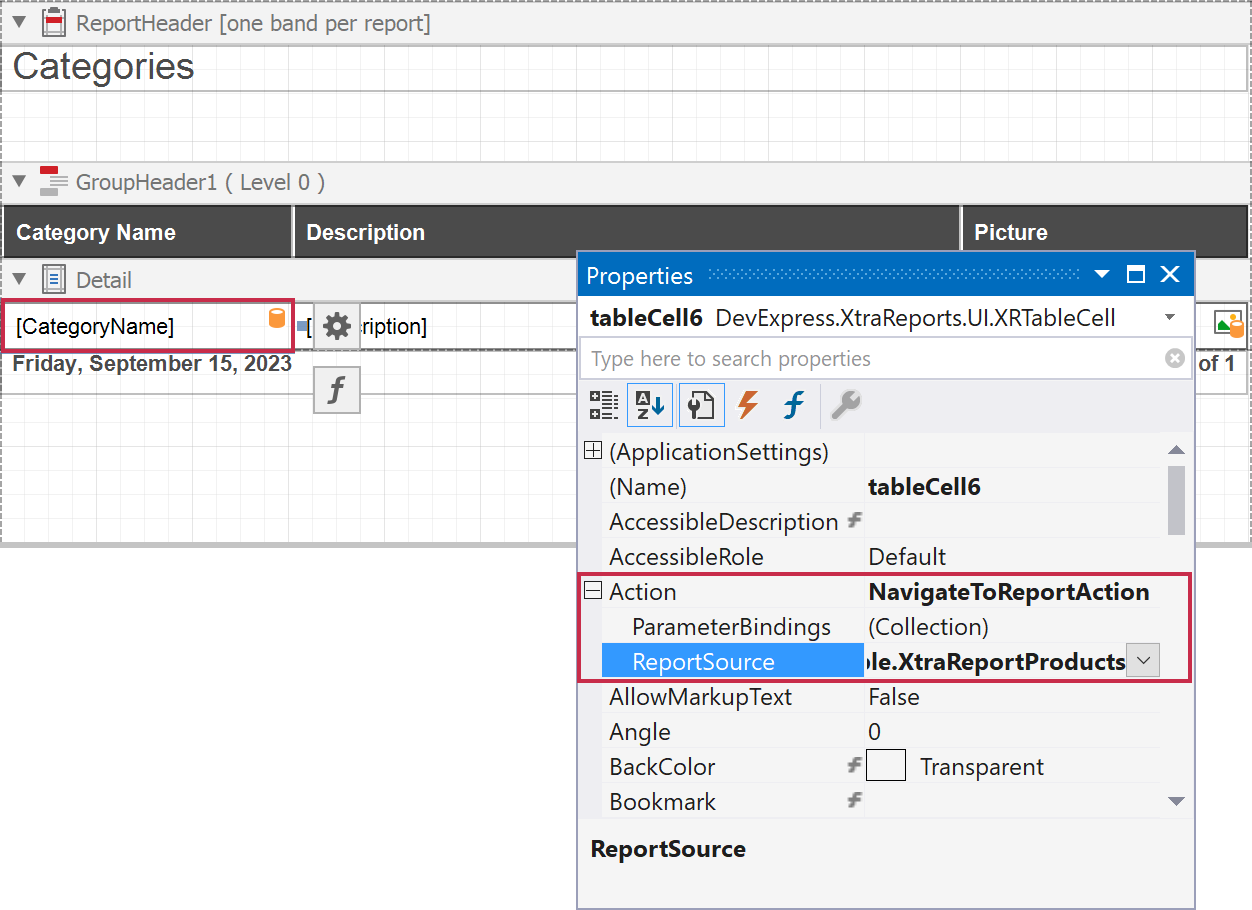Click the Categorized view icon in Properties

point(603,405)
